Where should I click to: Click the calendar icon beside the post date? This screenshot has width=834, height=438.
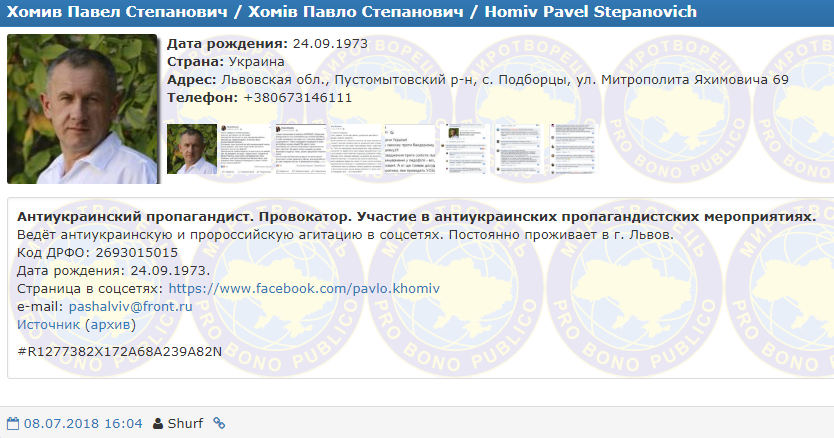[13, 424]
